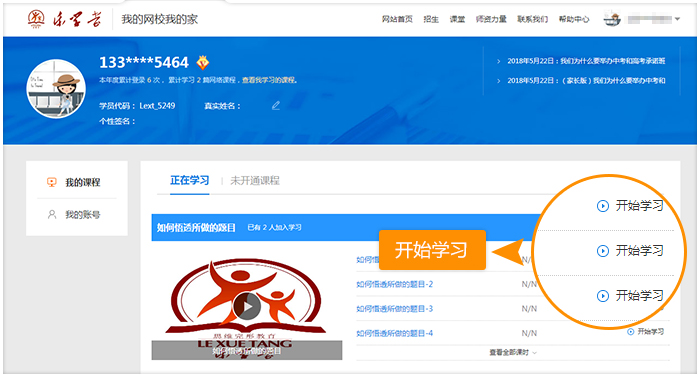700x377 pixels.
Task: Click chevron arrow before 家长版 news item
Action: pyautogui.click(x=499, y=81)
